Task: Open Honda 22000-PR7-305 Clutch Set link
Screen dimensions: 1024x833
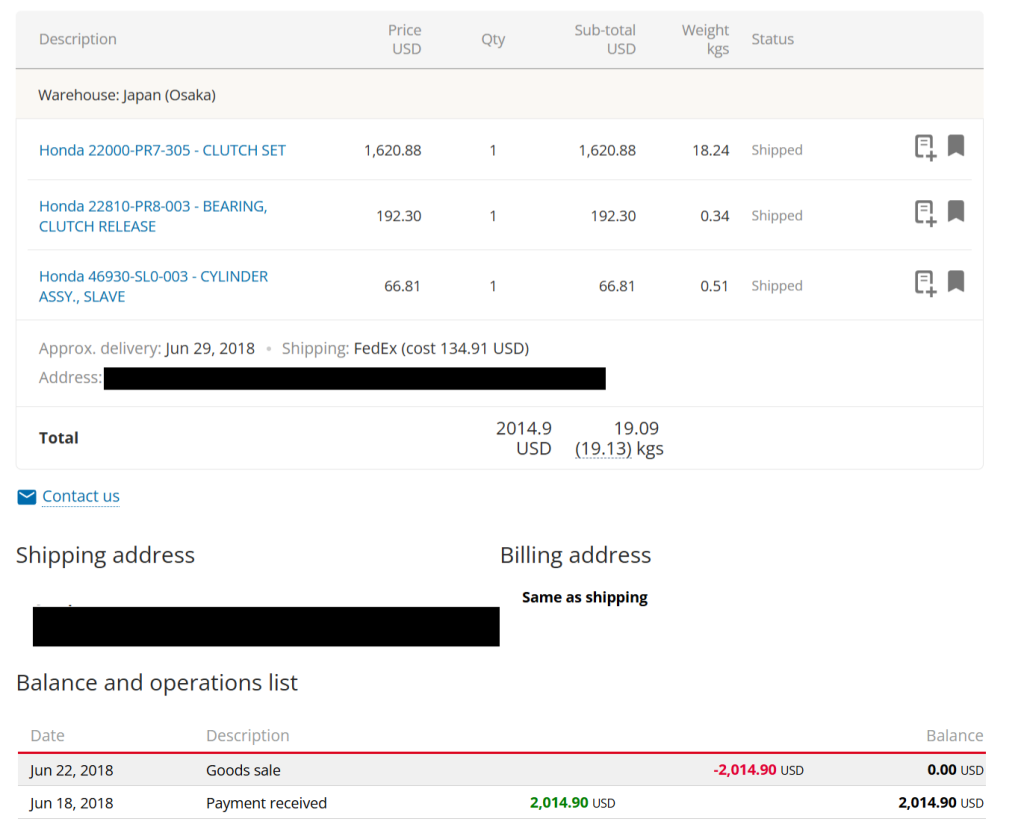Action: [x=162, y=150]
